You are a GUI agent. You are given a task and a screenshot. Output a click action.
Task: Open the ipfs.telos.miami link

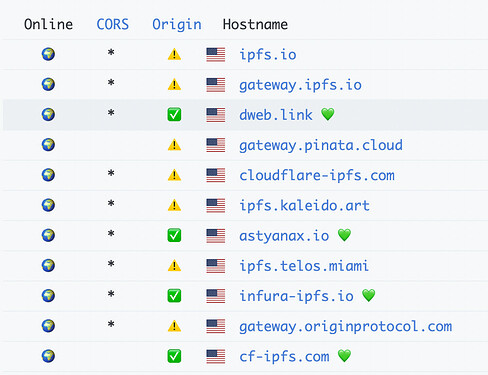304,266
